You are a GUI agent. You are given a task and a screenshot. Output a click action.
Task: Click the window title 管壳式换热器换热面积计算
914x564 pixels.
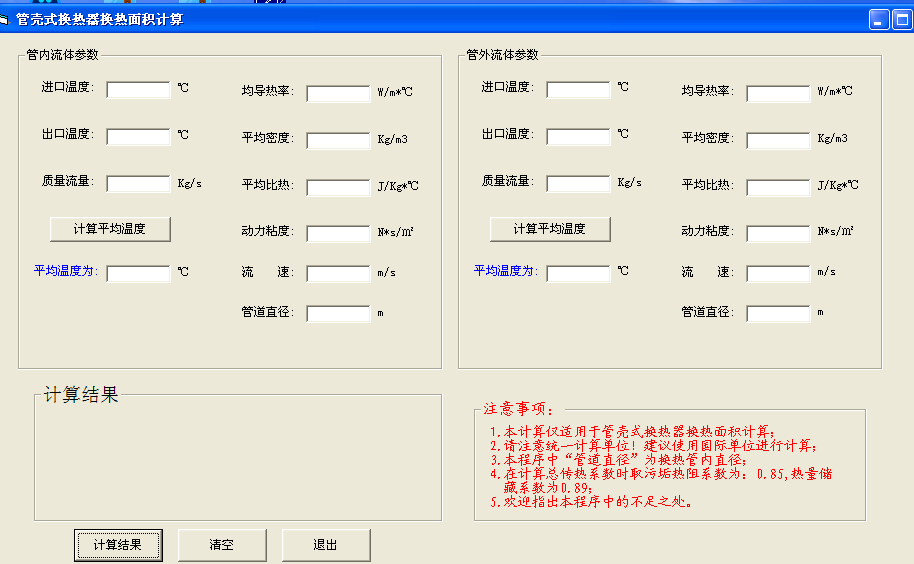(100, 20)
